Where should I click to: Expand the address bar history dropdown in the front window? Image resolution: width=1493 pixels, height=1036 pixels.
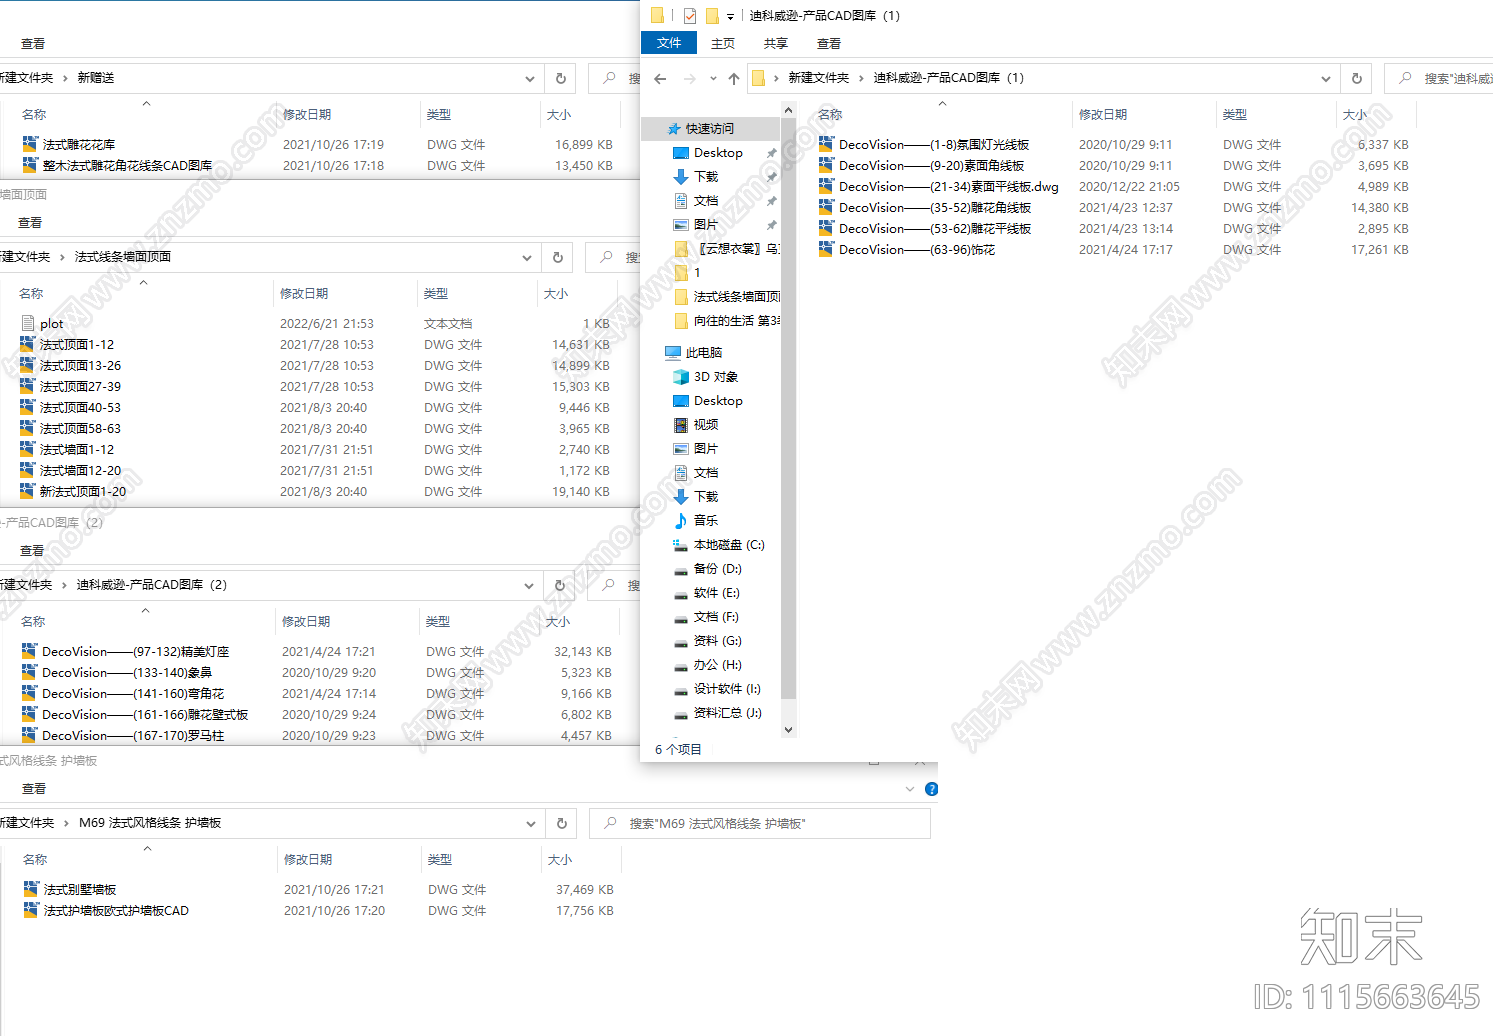pos(1326,78)
